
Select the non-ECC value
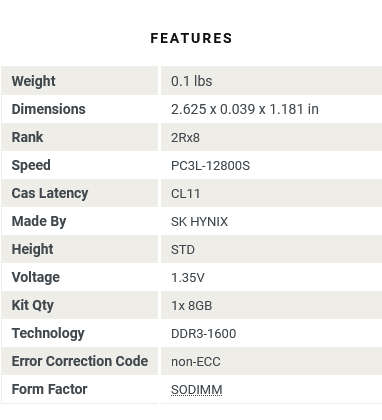196,362
